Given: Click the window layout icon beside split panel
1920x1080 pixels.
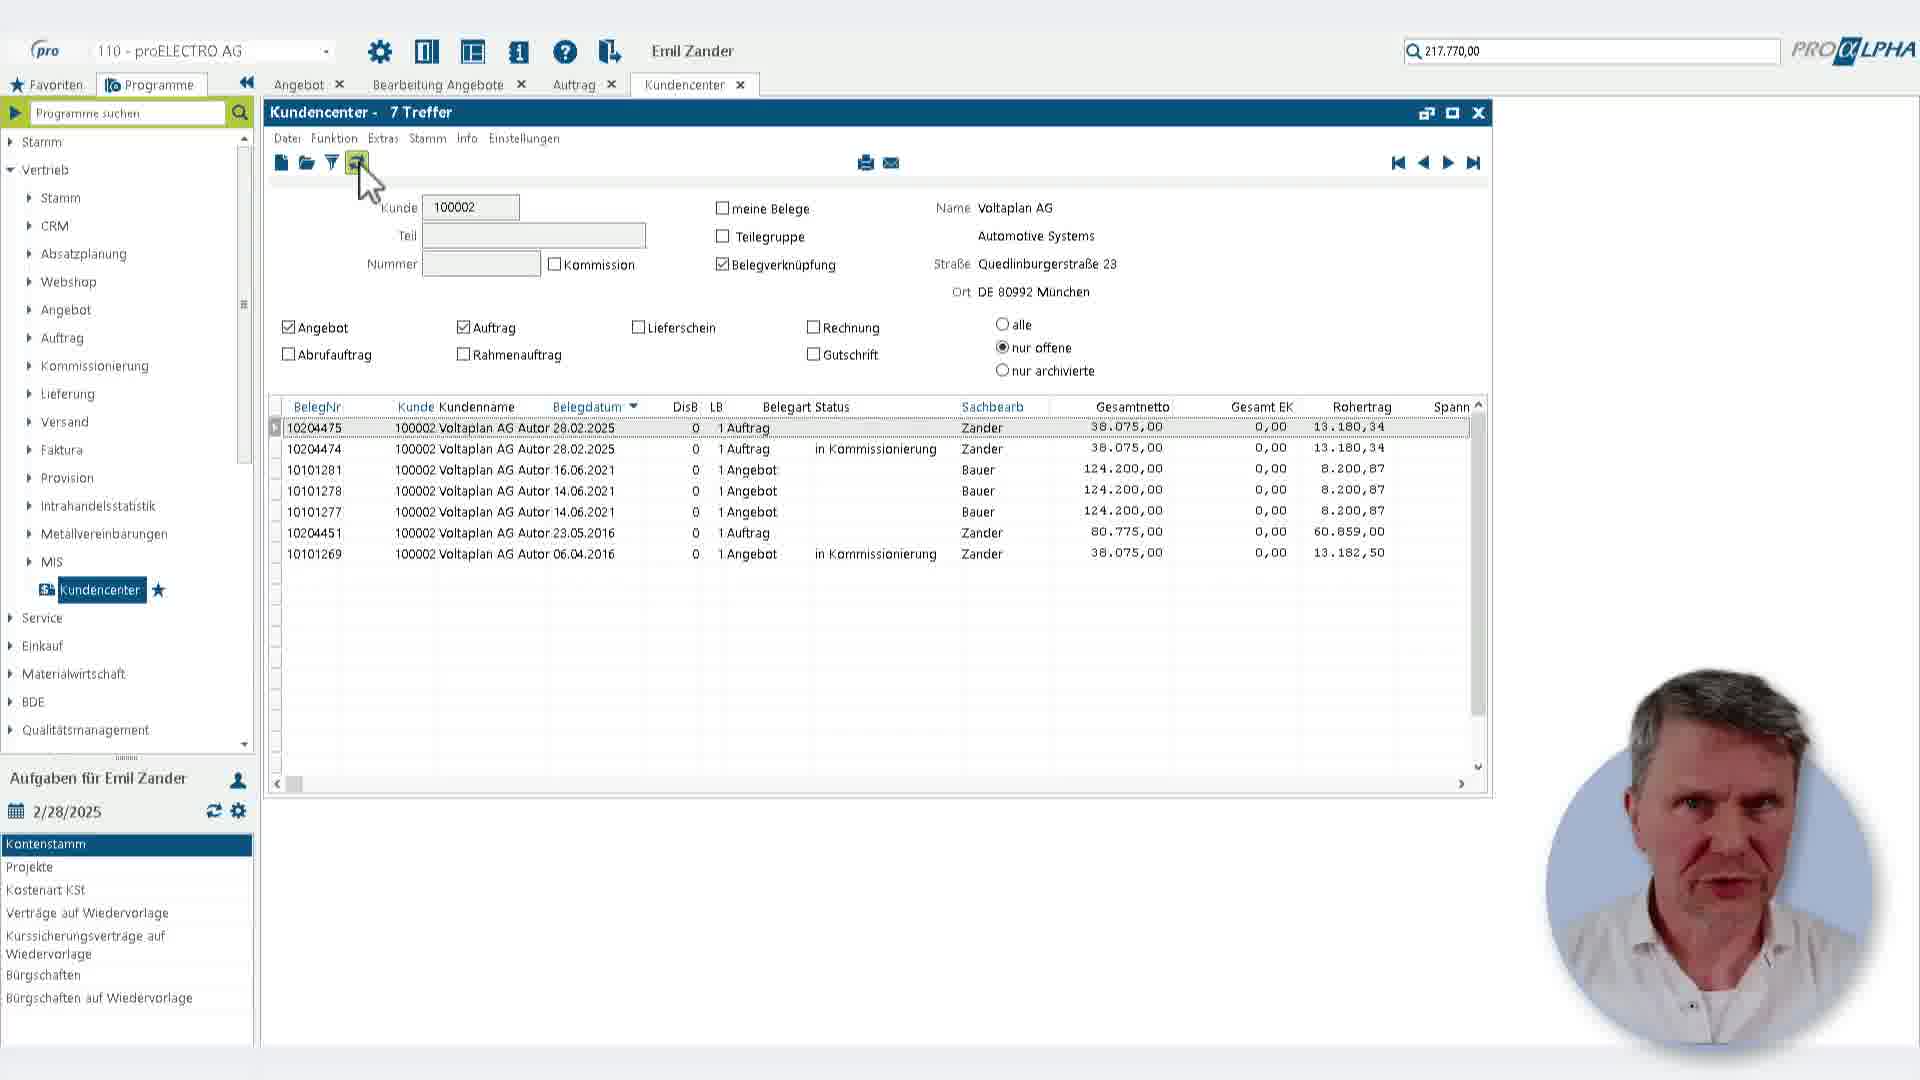Looking at the screenshot, I should (473, 51).
